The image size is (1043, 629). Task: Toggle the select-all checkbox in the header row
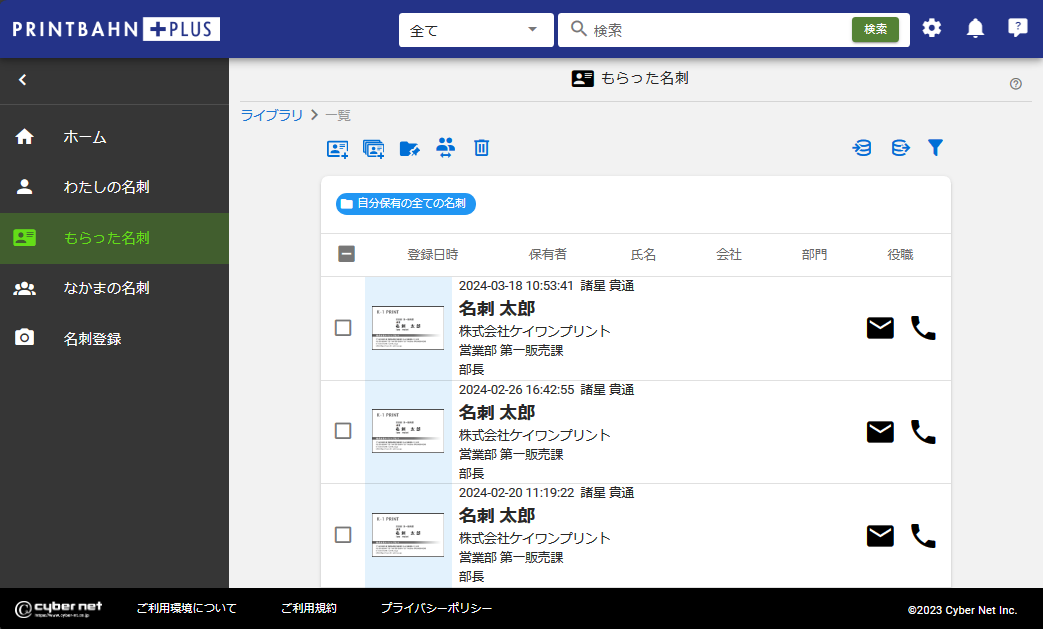(346, 254)
